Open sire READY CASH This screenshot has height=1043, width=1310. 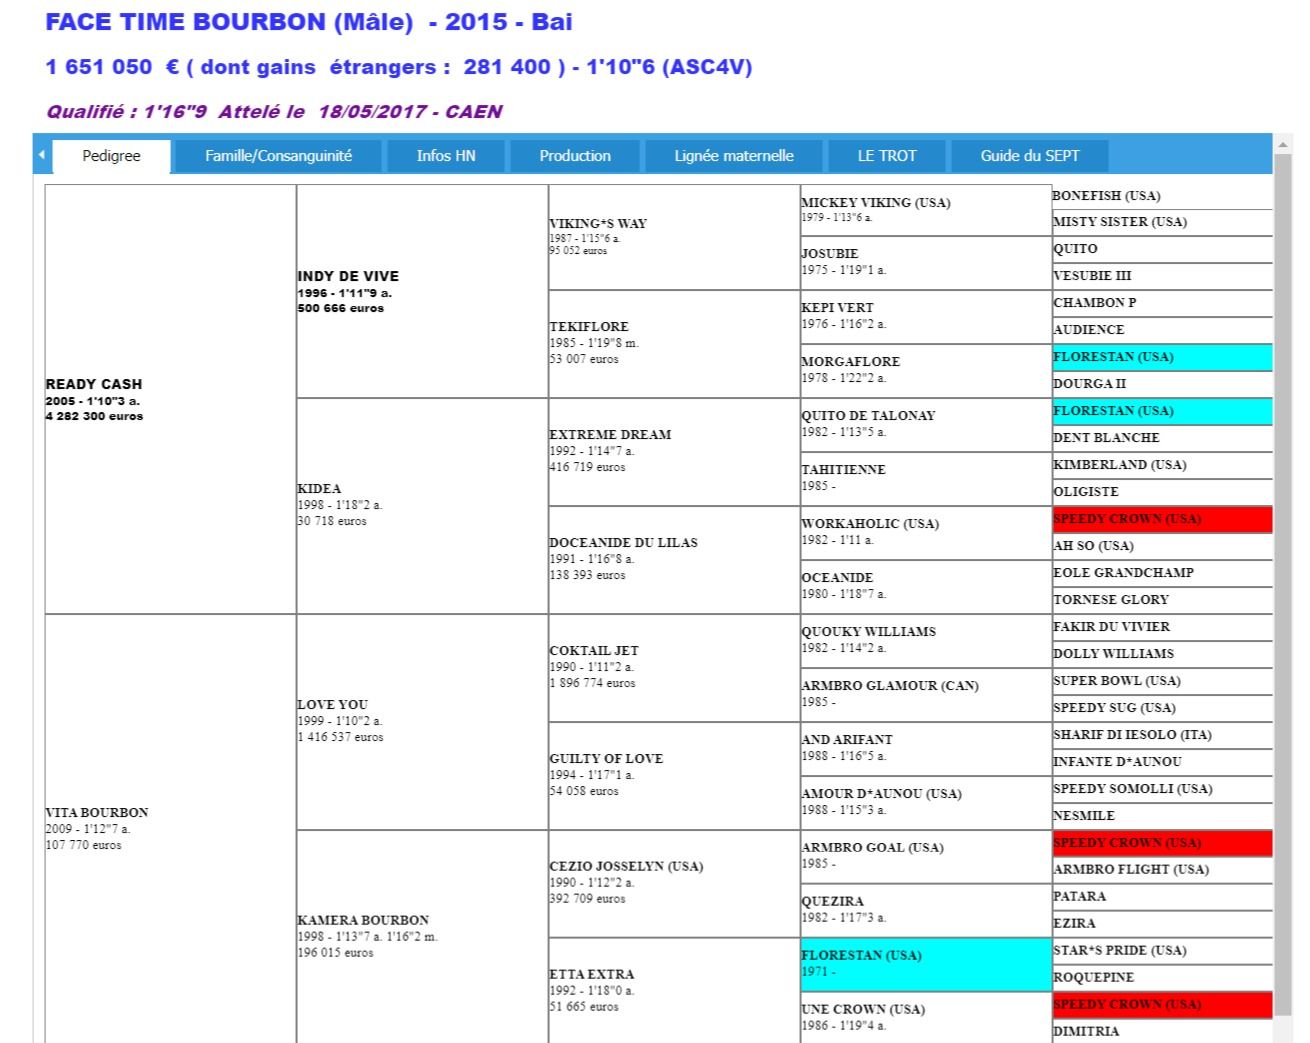(x=94, y=384)
